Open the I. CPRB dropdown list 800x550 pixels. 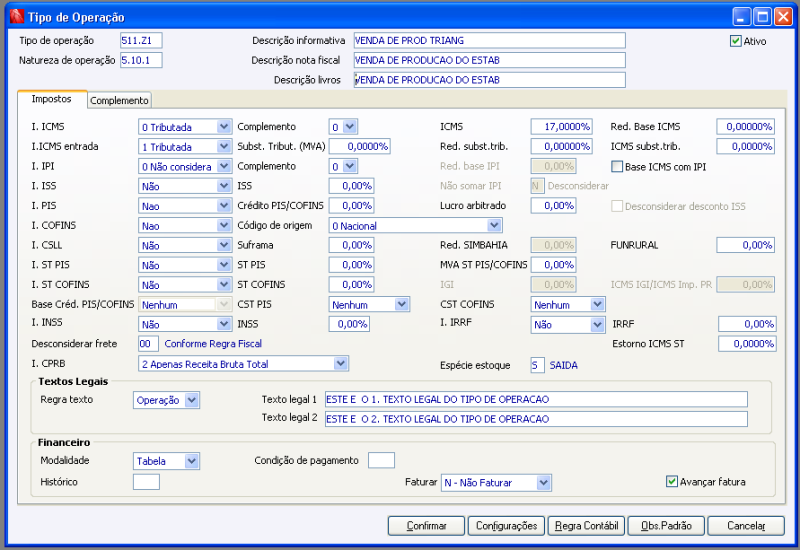coord(341,363)
